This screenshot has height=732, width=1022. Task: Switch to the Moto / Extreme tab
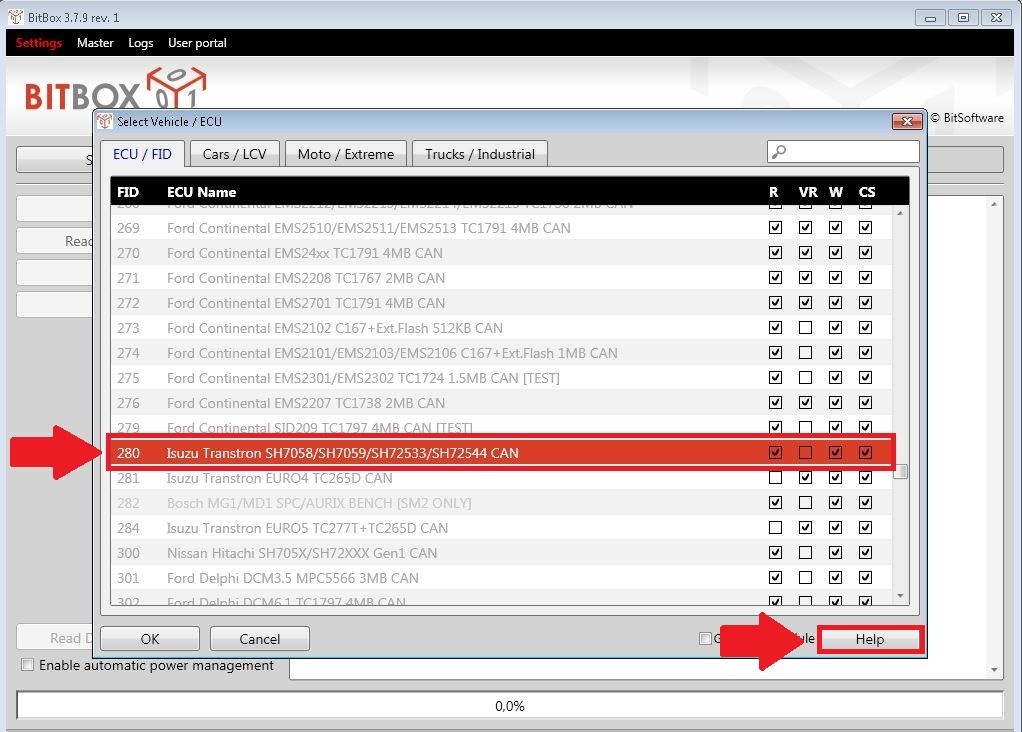tap(345, 154)
